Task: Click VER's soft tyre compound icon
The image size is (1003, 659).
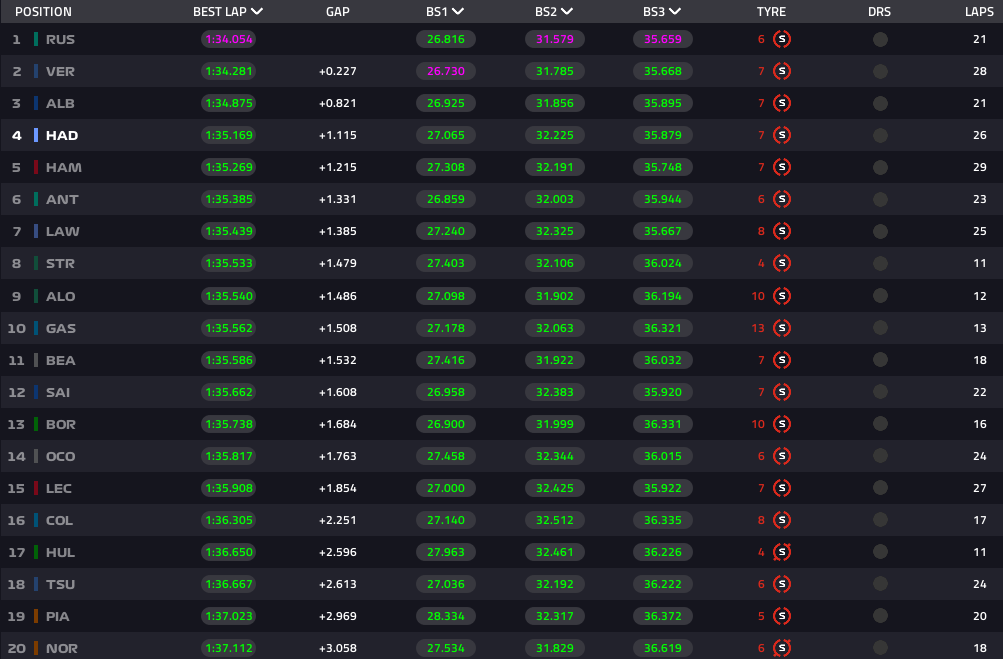Action: pos(782,72)
